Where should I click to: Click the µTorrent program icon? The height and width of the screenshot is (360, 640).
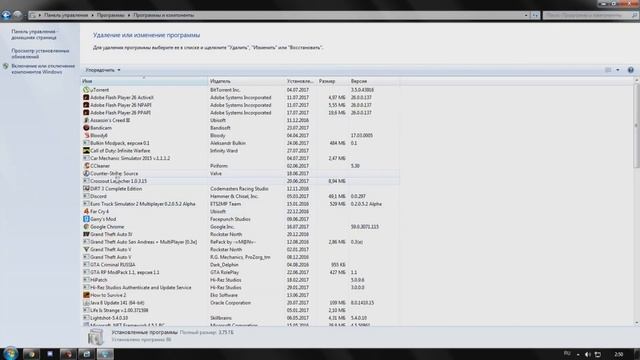click(86, 90)
